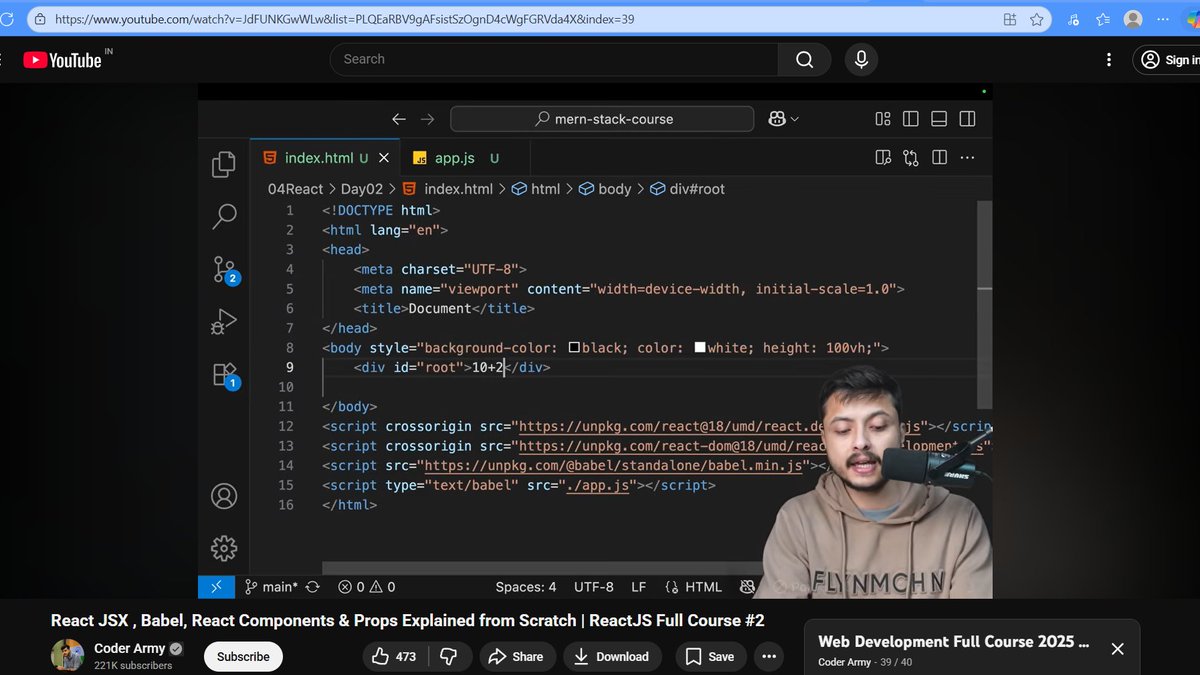1200x675 pixels.
Task: Add this page to favorites with the star
Action: click(x=1037, y=19)
